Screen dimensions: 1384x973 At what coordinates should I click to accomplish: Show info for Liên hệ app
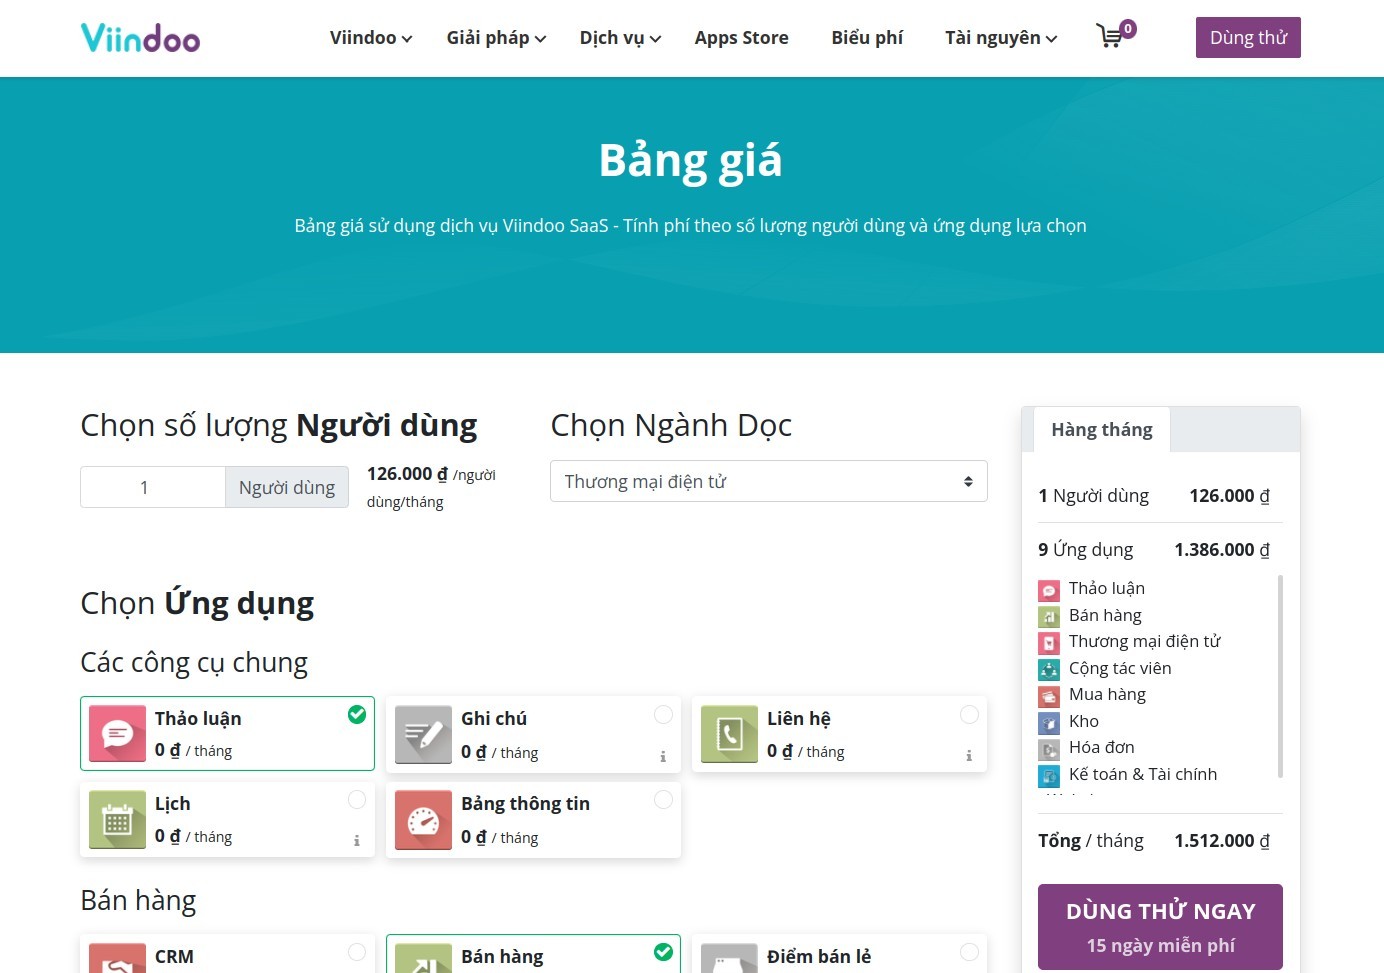pos(969,756)
